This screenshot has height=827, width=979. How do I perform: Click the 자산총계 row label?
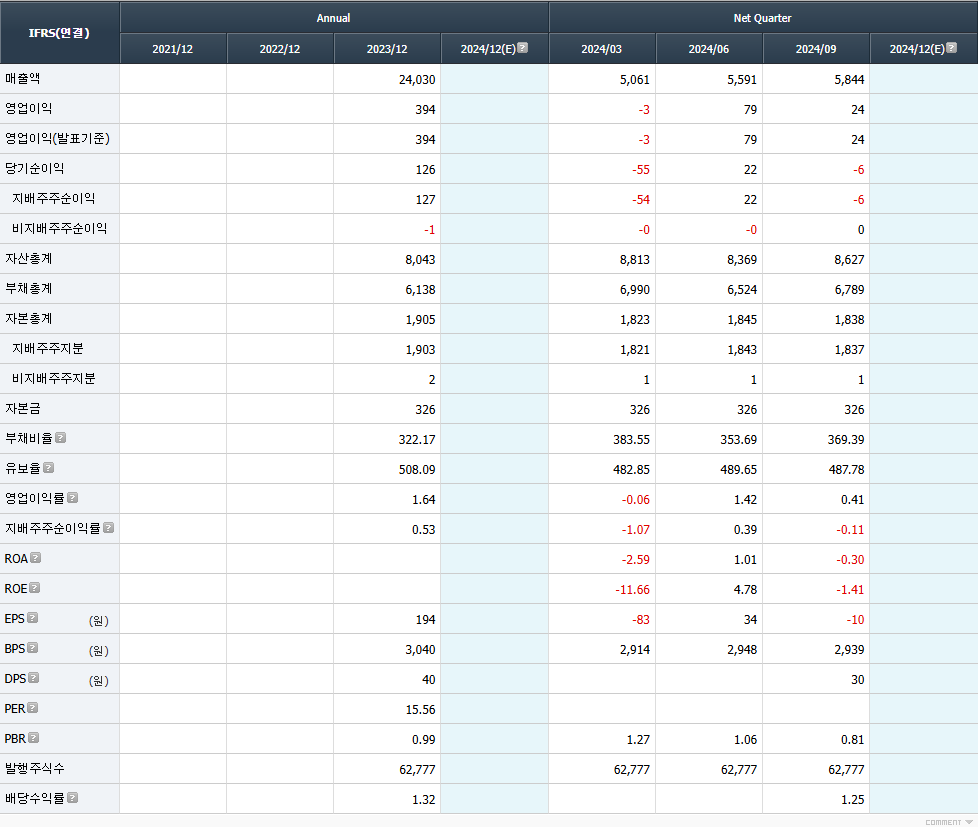29,258
